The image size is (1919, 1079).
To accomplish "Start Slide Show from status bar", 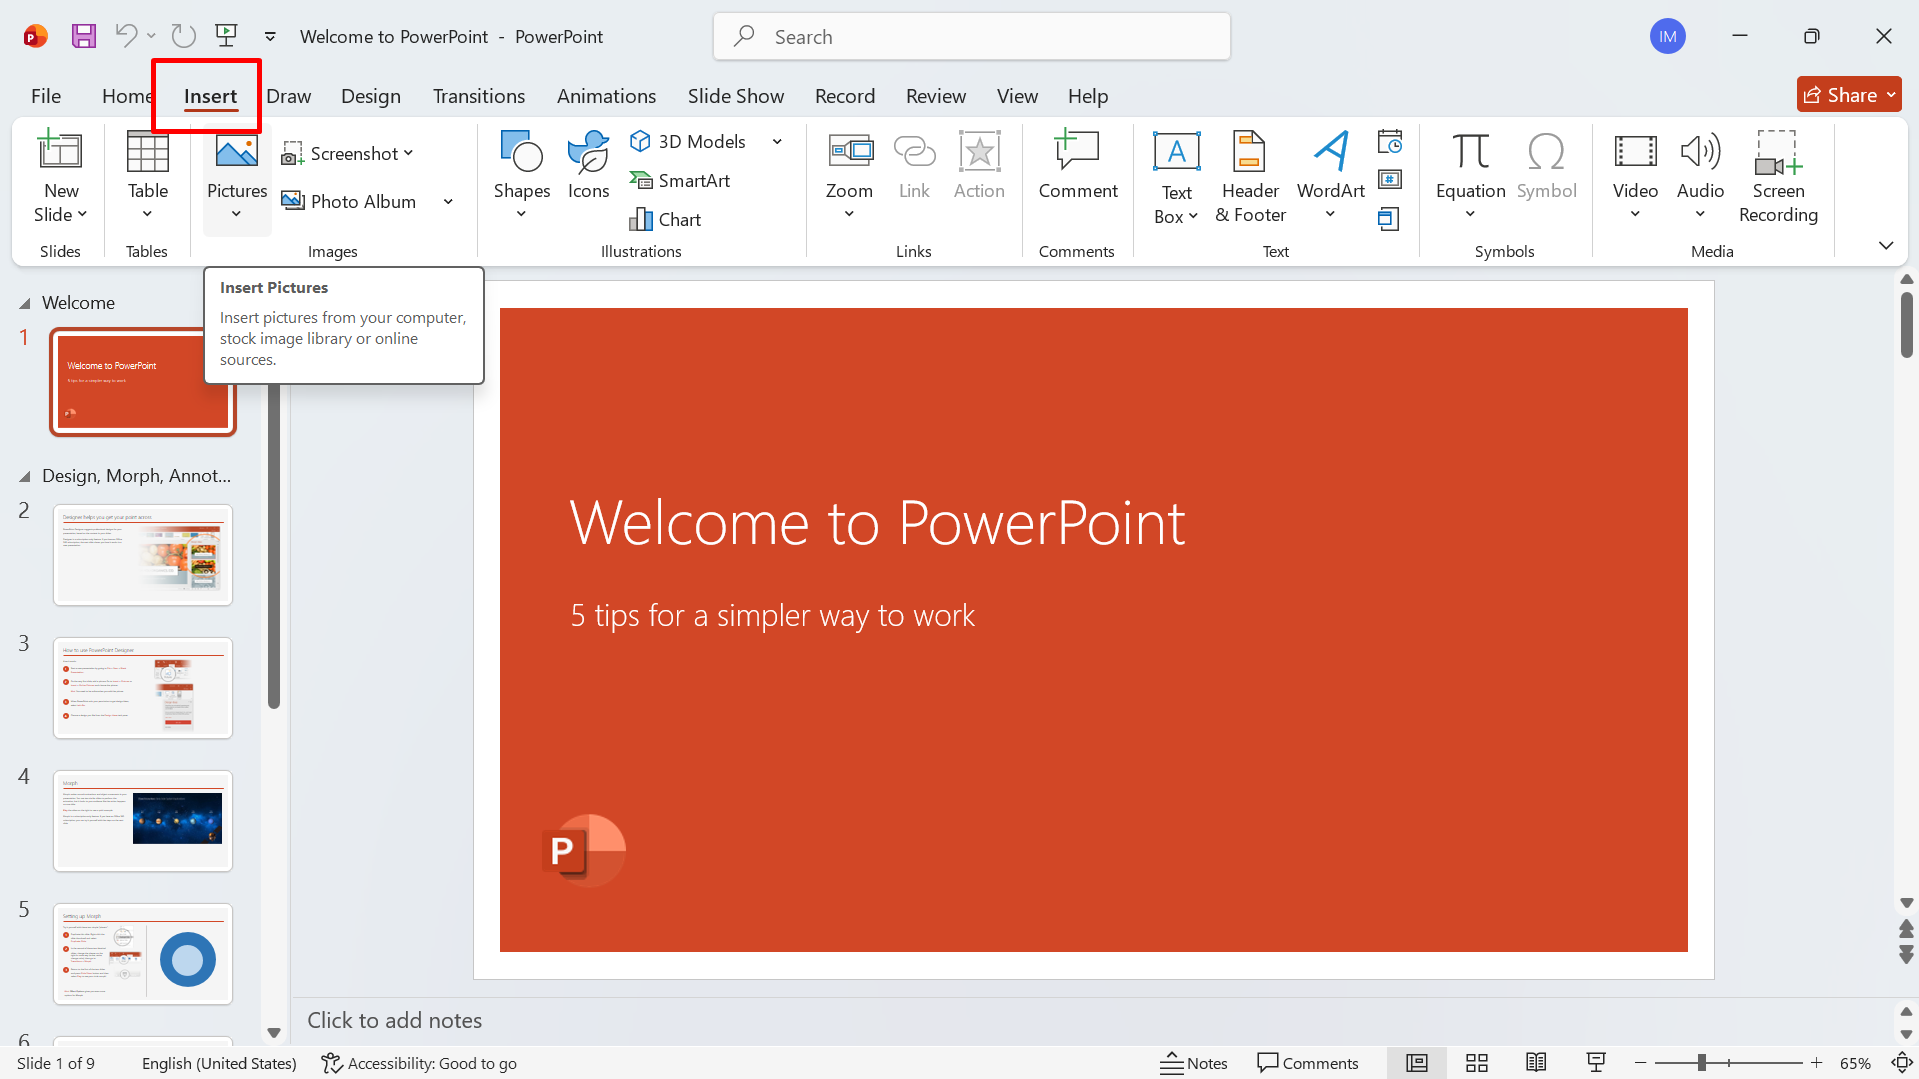I will coord(1596,1063).
